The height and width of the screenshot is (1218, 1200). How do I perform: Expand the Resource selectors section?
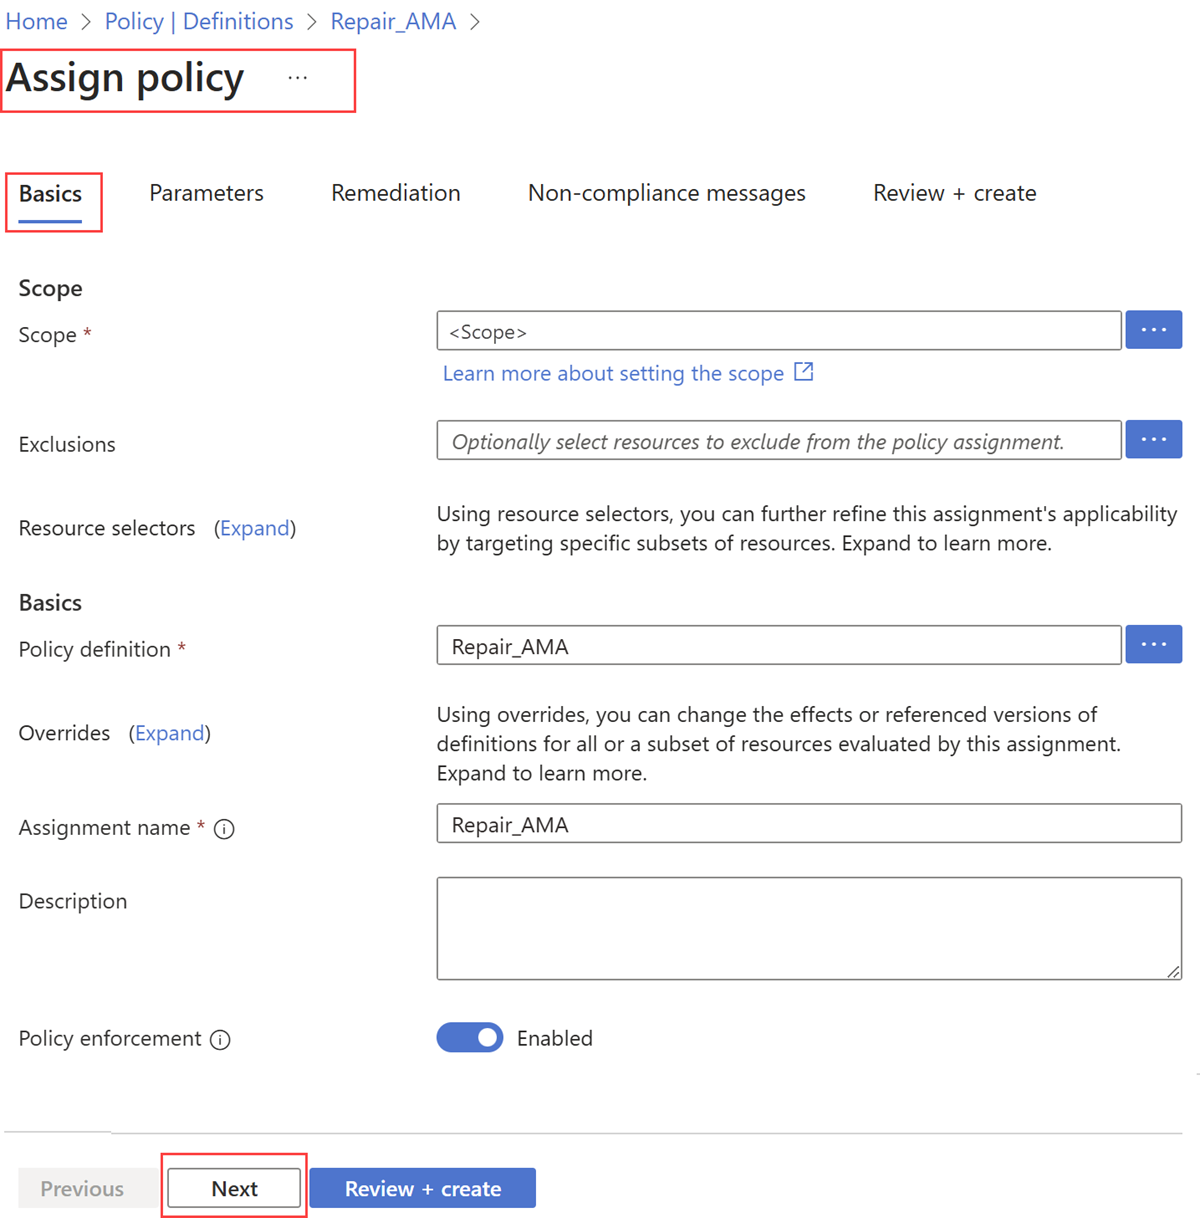coord(255,528)
